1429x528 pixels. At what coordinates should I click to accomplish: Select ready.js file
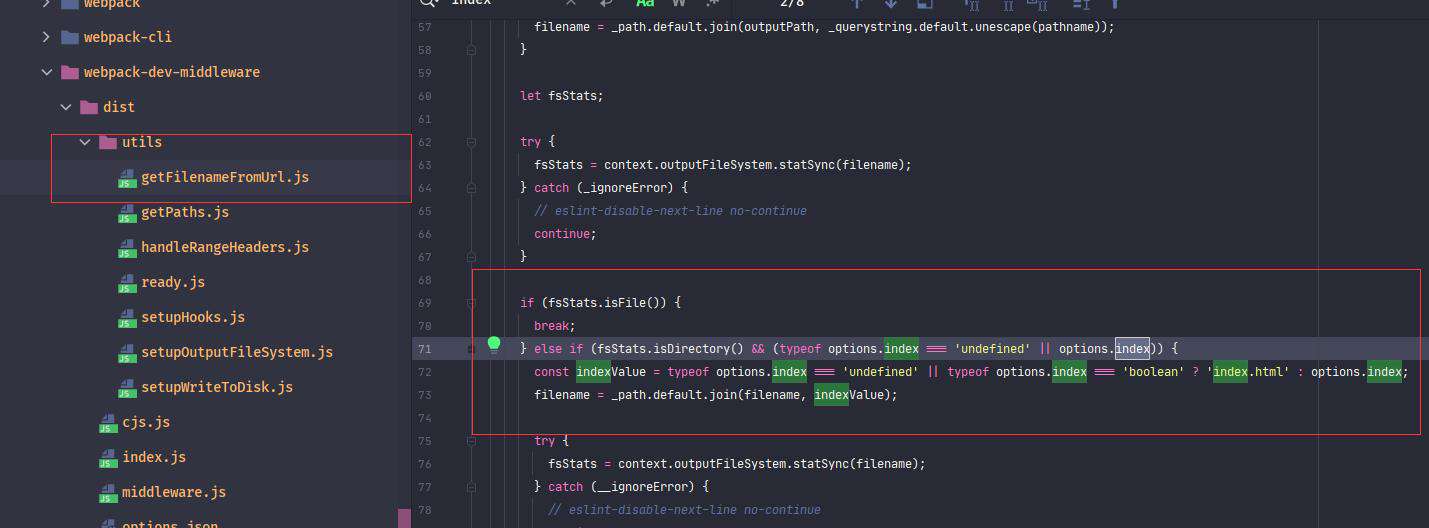click(173, 282)
